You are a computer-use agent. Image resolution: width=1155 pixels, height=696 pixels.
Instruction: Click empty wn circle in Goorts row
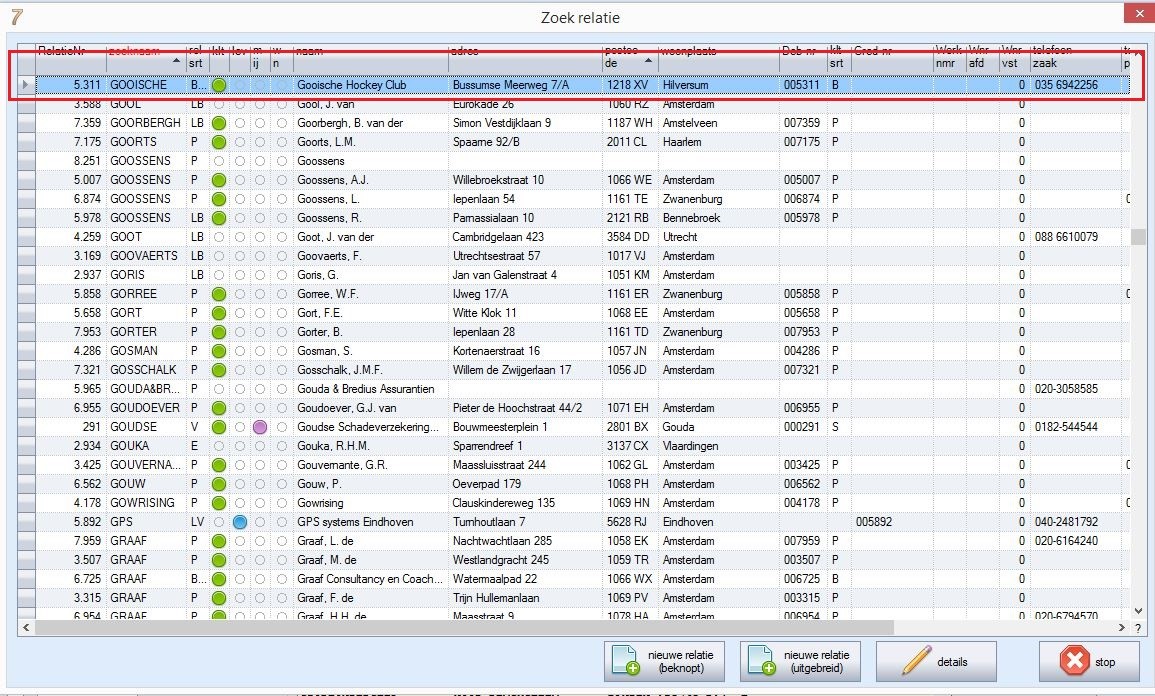(x=281, y=142)
